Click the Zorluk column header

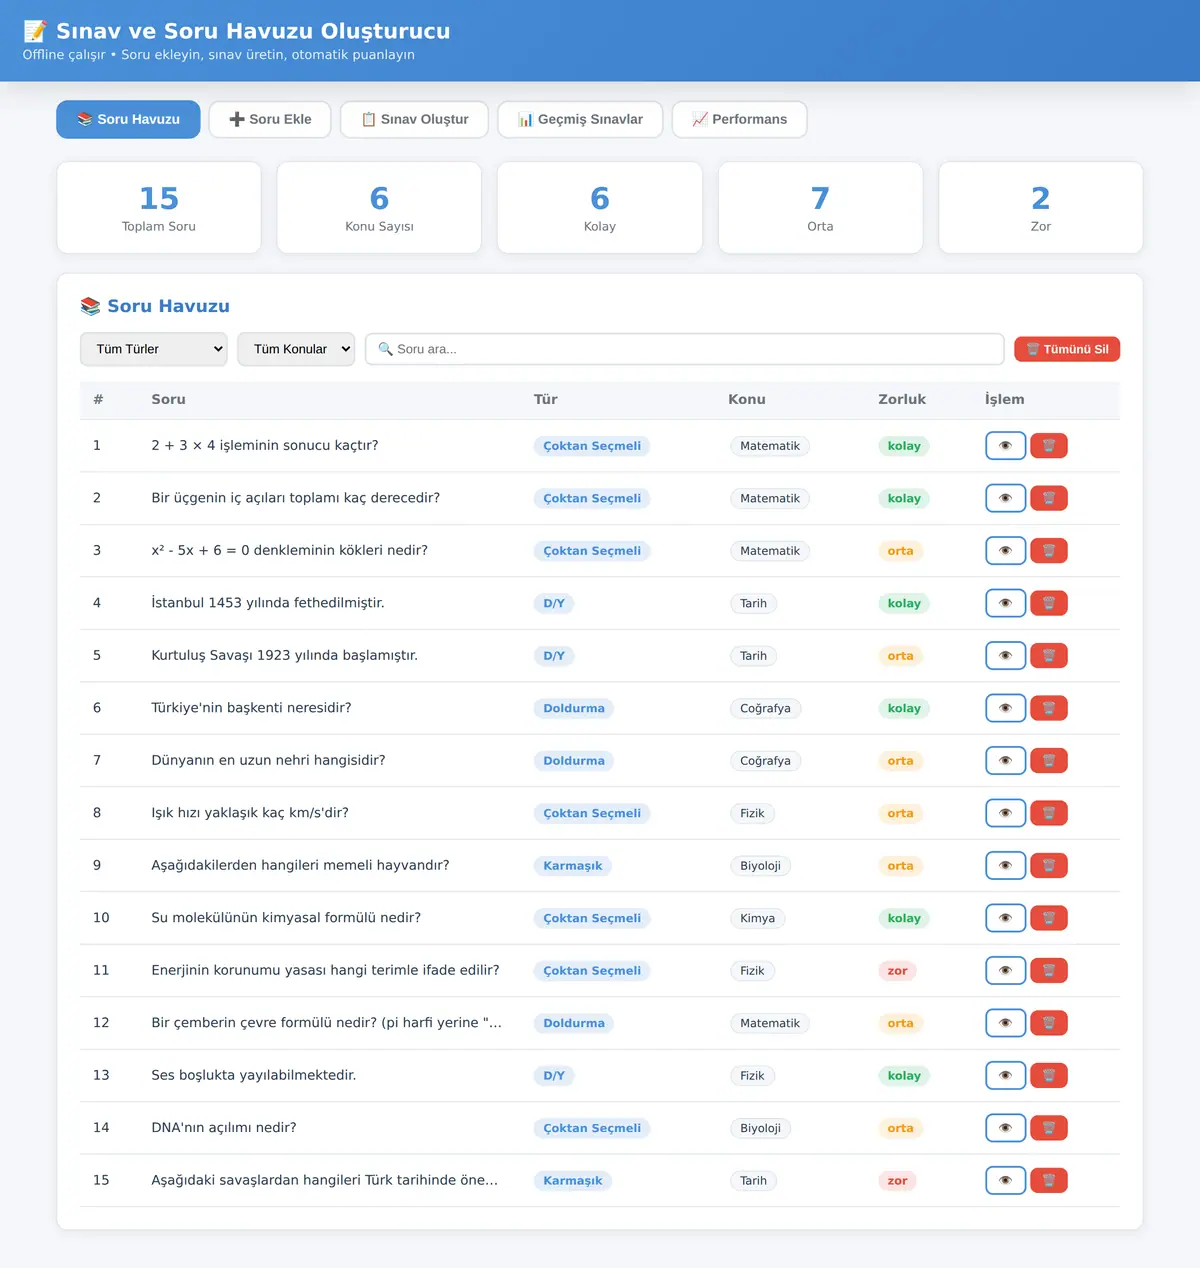pos(902,399)
